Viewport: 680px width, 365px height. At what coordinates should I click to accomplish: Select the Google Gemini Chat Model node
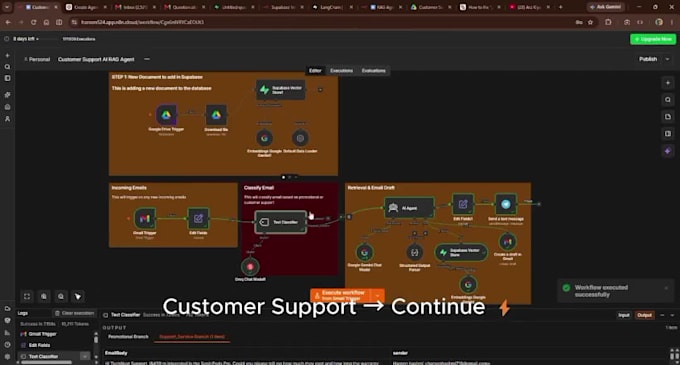(365, 252)
